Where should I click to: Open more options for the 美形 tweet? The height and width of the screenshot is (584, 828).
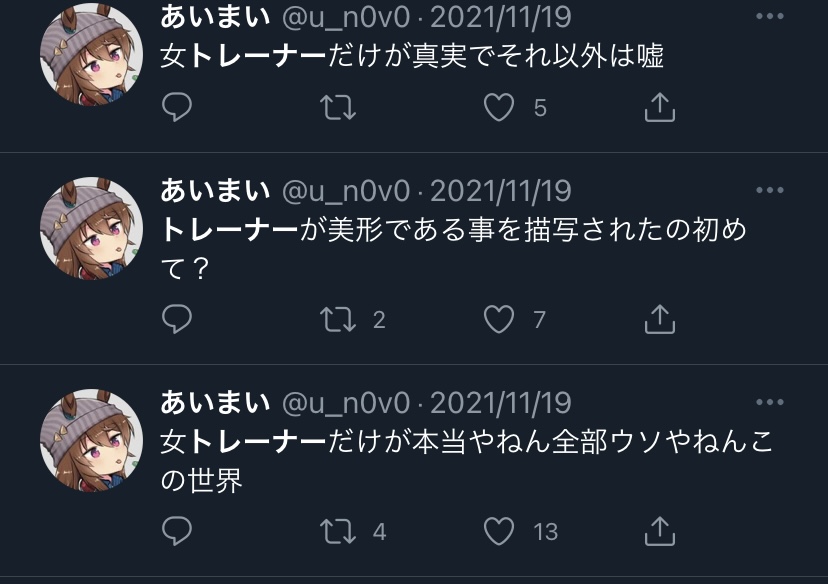[x=769, y=190]
